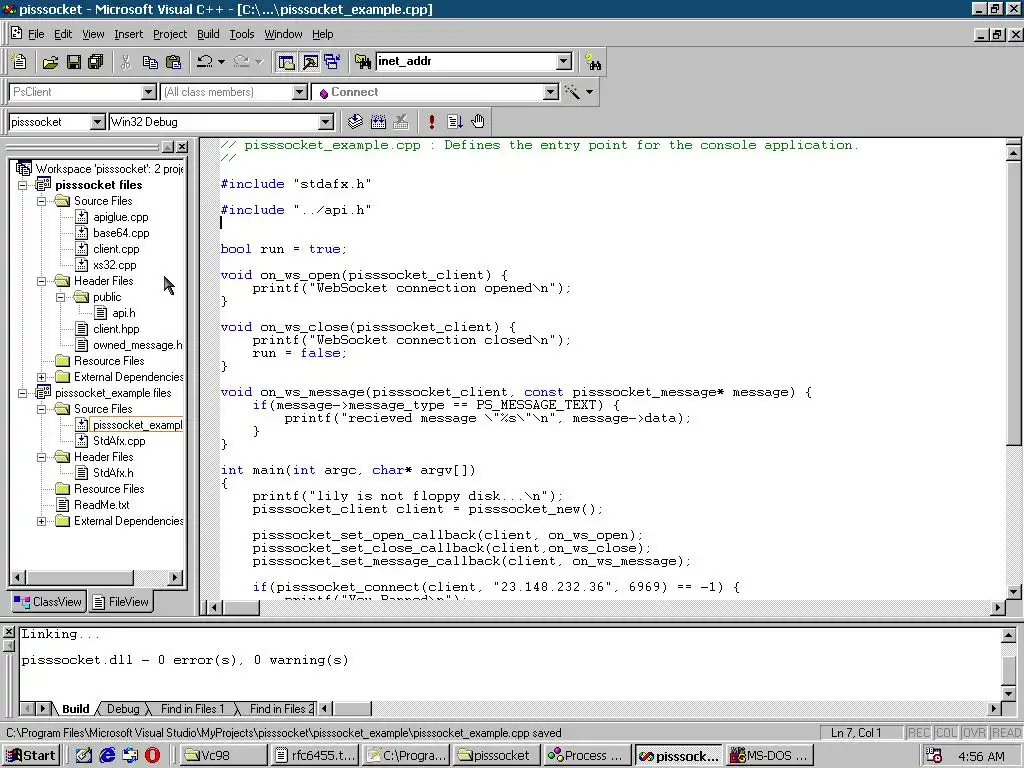
Task: Click the Build toolbar icon
Action: (x=378, y=121)
